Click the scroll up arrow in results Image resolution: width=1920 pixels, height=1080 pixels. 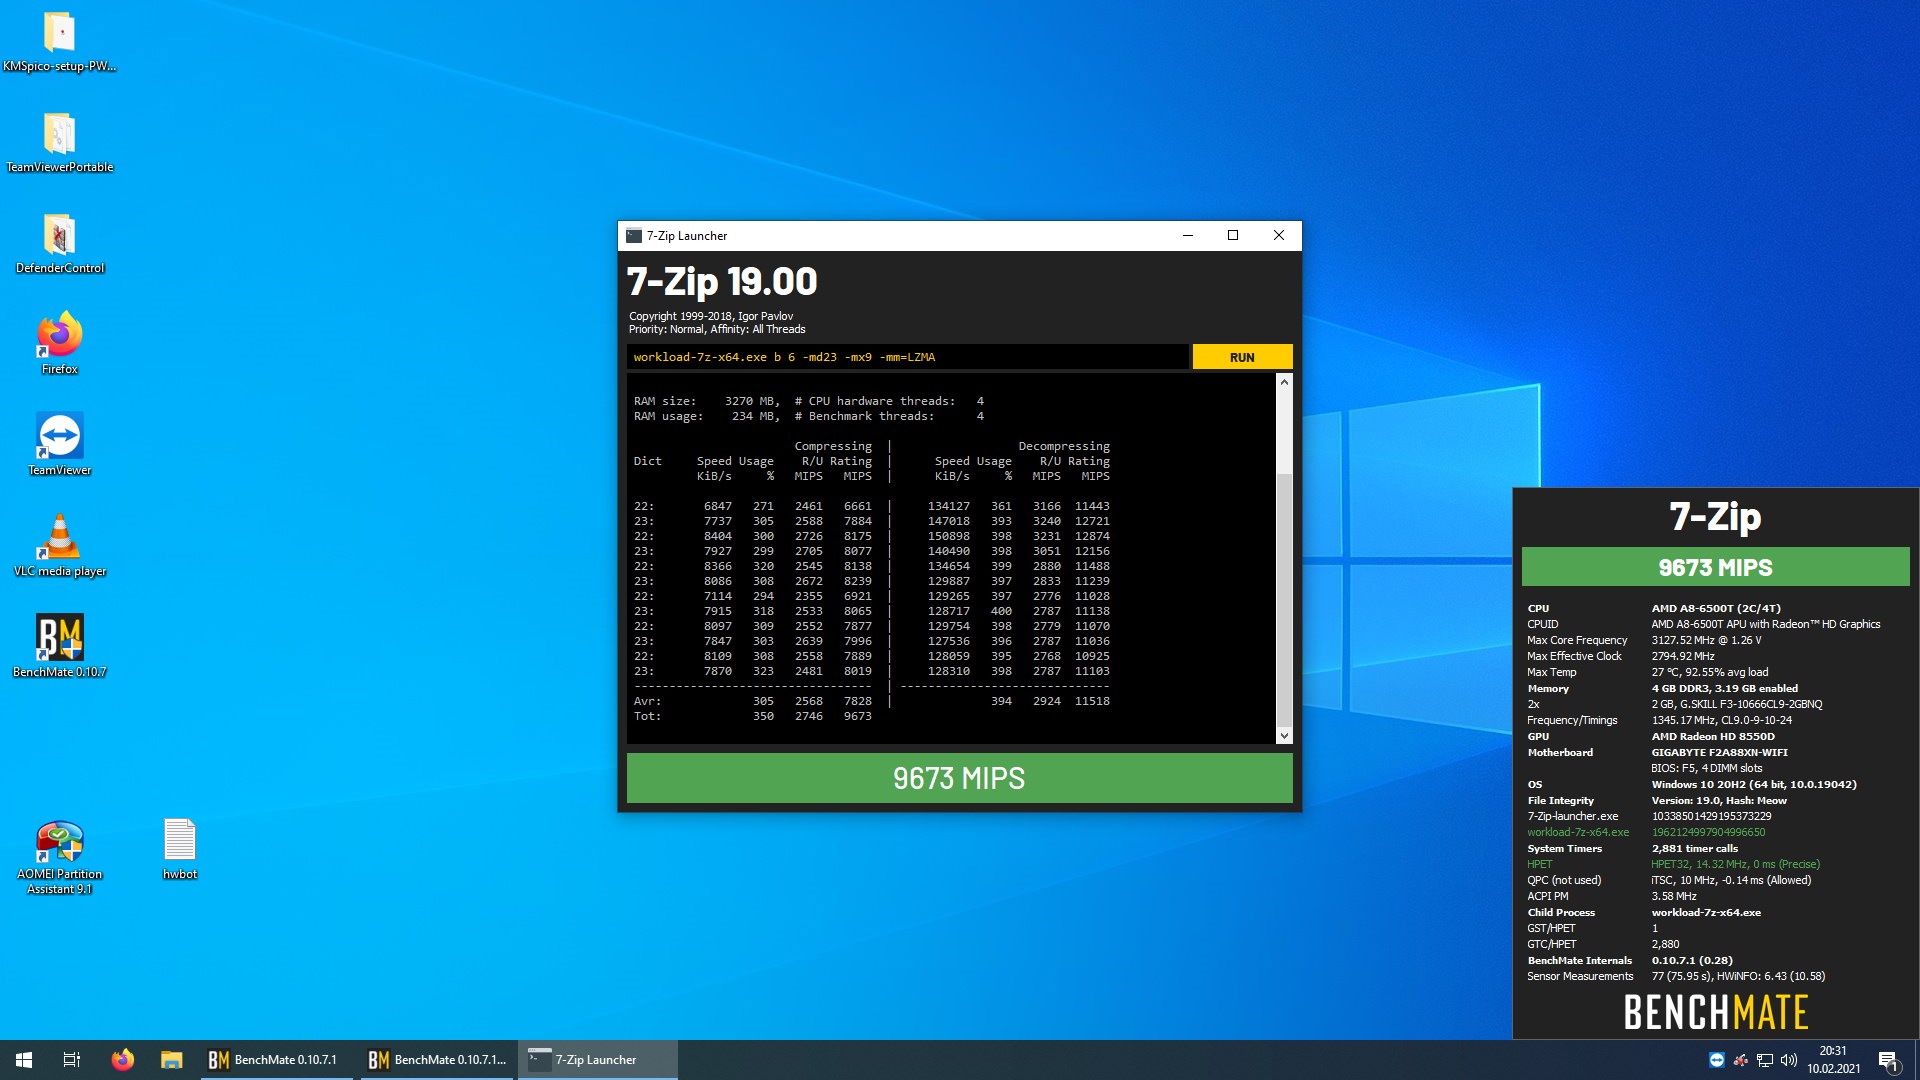[x=1284, y=382]
